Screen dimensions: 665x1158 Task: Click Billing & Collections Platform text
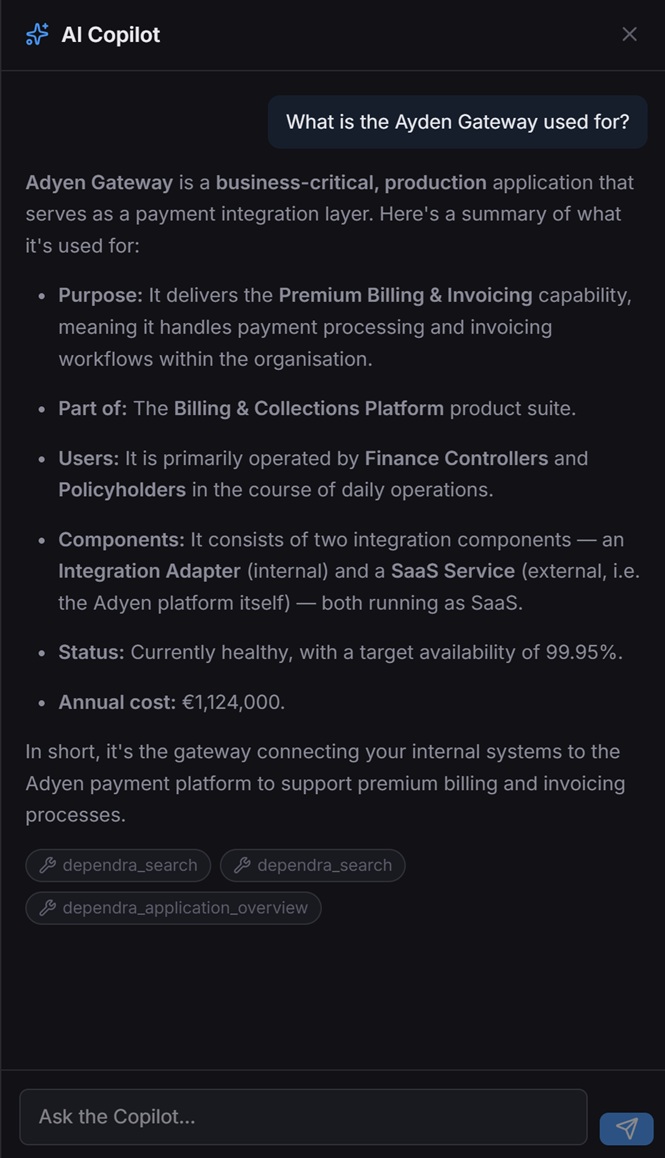309,408
